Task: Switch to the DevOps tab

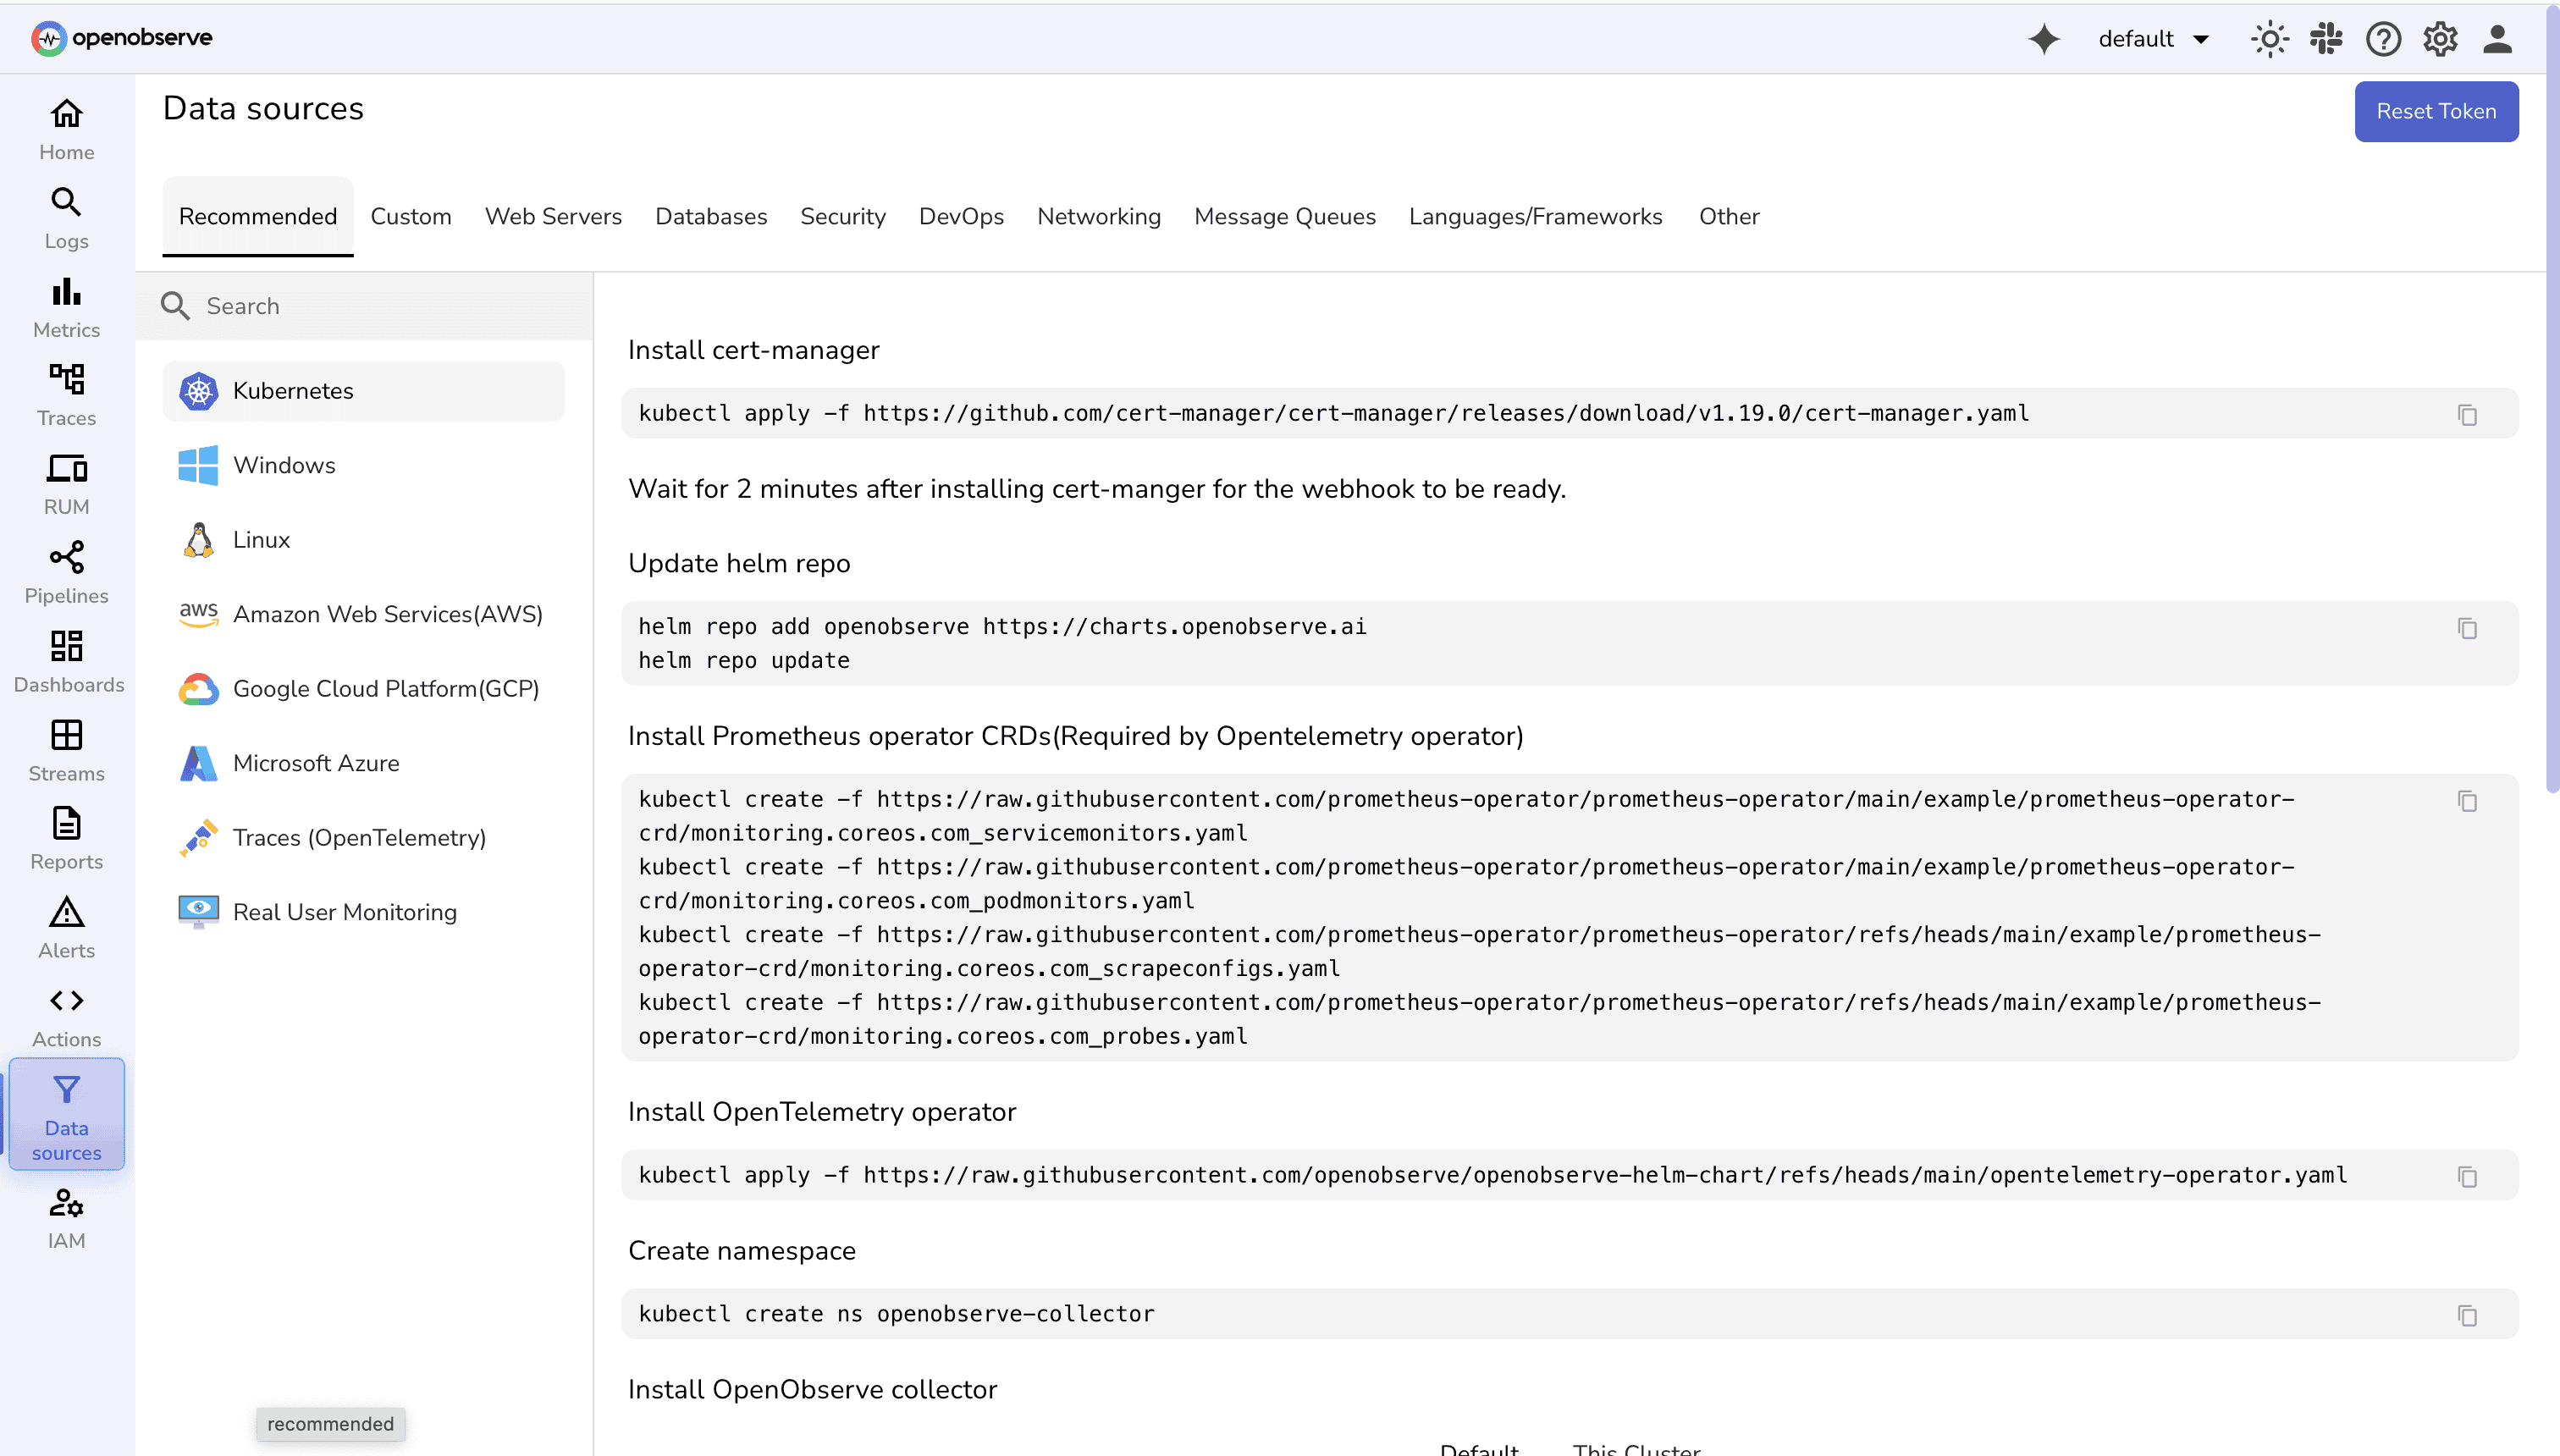Action: (x=961, y=216)
